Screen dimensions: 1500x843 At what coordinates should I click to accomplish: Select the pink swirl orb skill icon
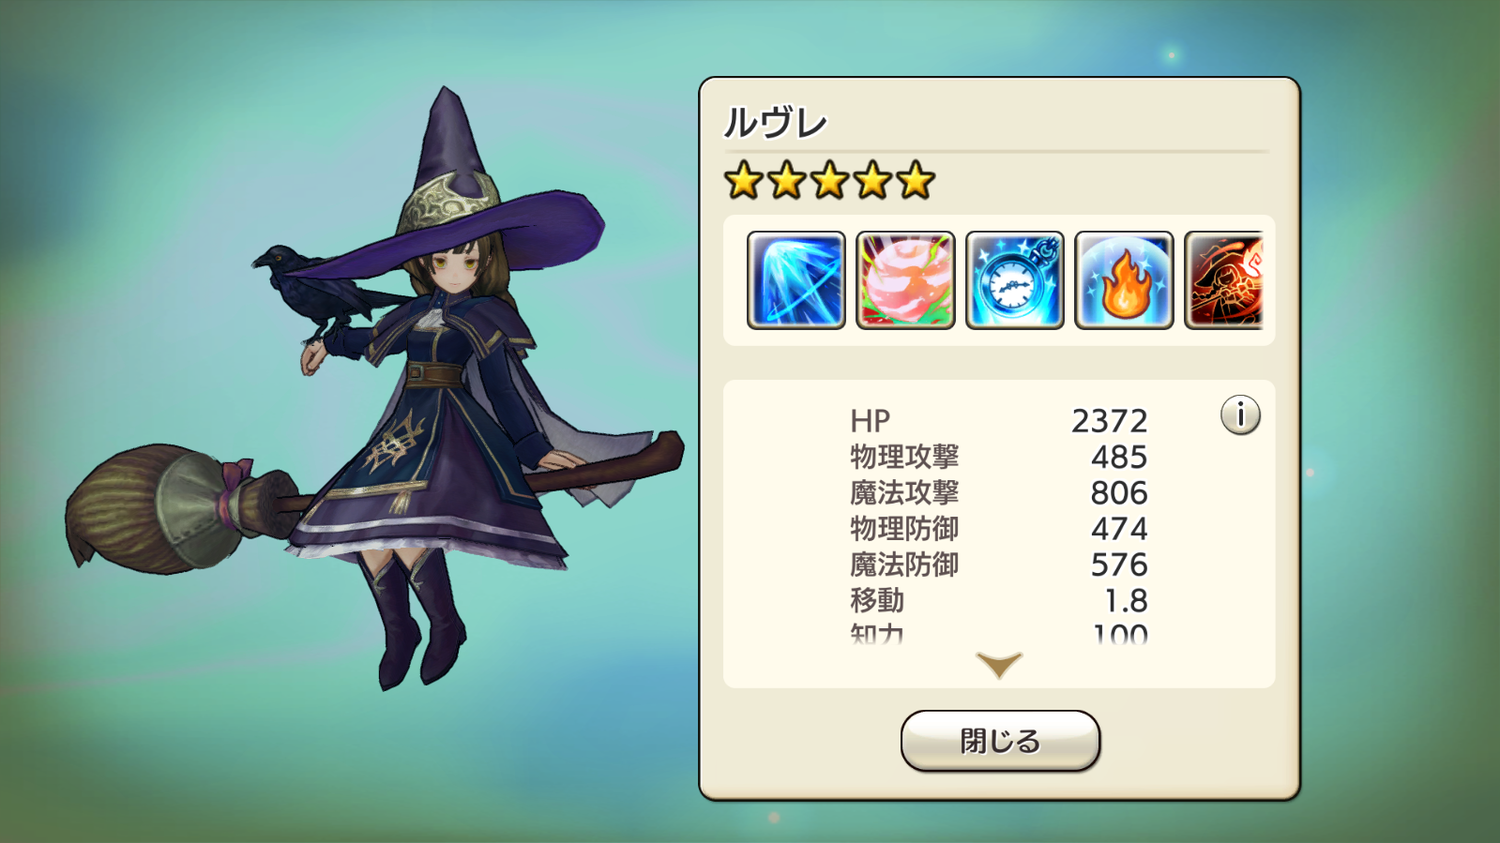tap(905, 280)
